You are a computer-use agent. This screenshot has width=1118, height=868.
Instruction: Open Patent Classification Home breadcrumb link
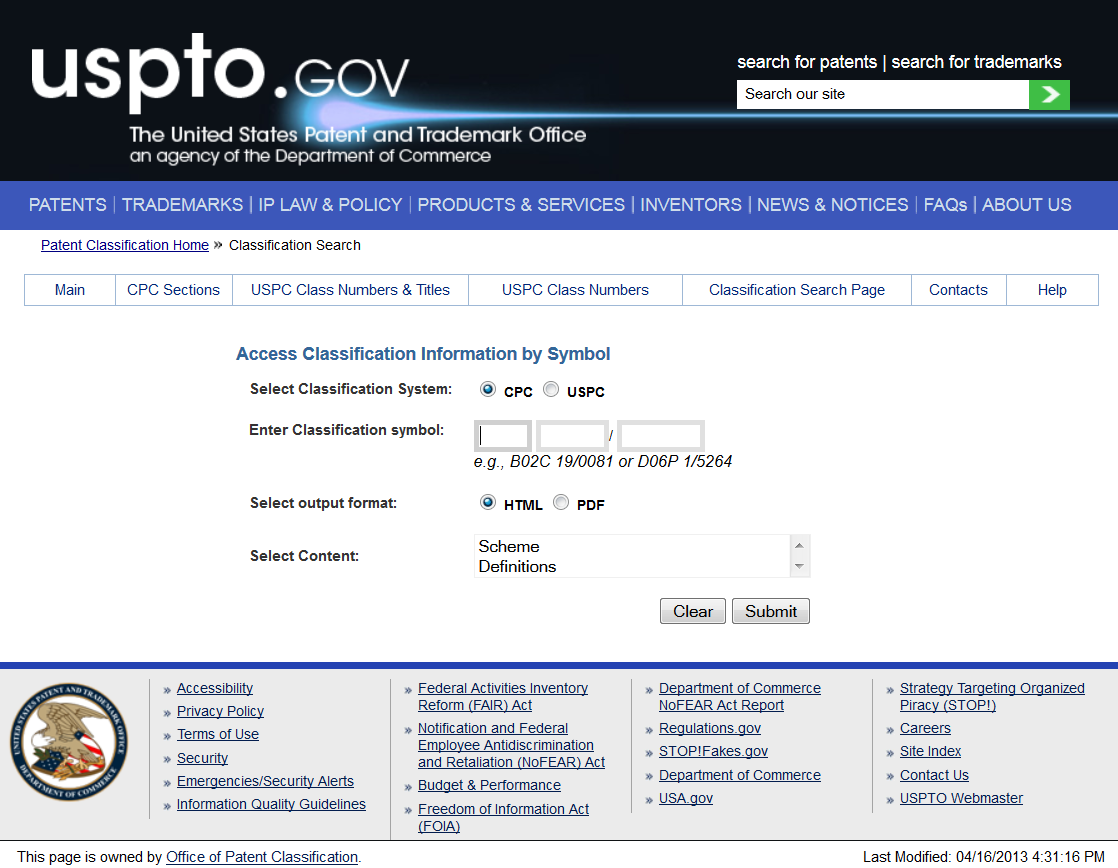pyautogui.click(x=125, y=245)
